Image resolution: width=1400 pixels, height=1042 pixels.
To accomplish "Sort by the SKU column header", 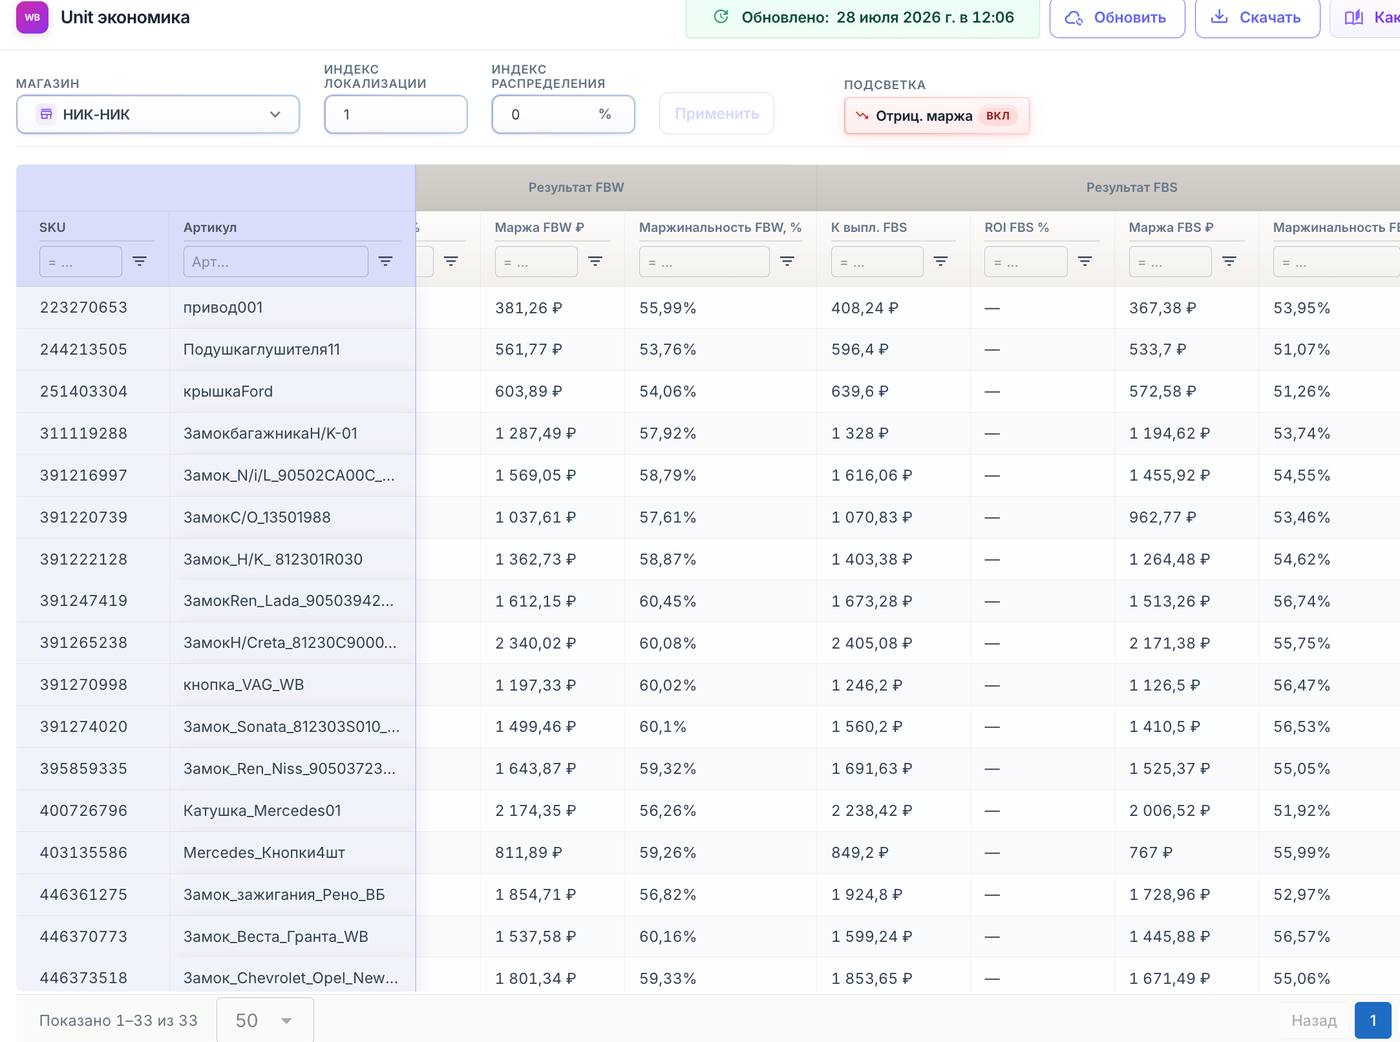I will 53,227.
